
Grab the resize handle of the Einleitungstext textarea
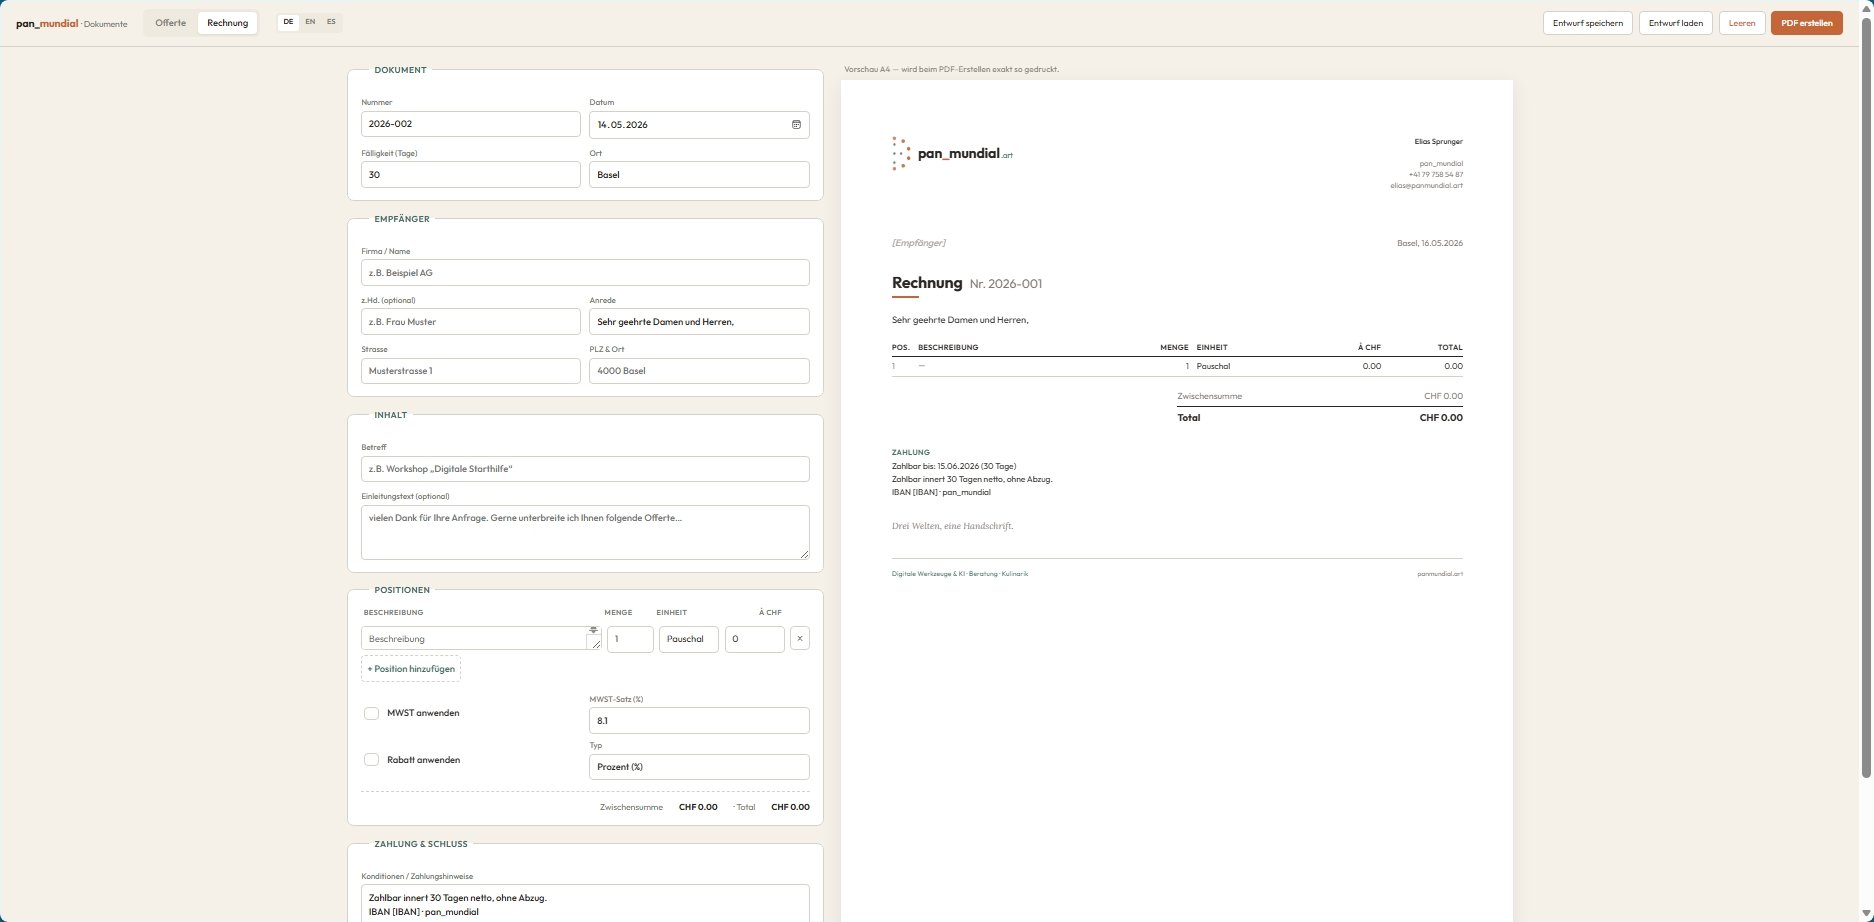pos(803,553)
